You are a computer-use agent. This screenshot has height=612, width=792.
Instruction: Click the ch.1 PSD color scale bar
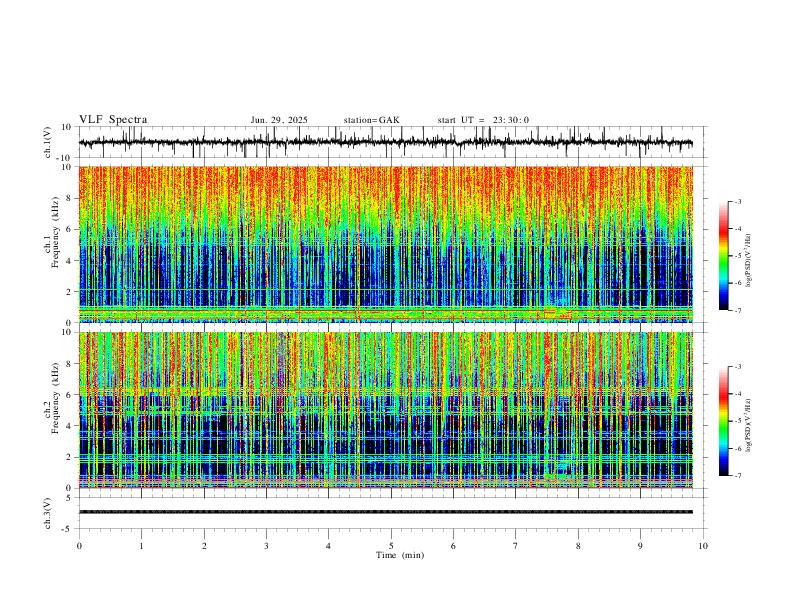coord(724,256)
